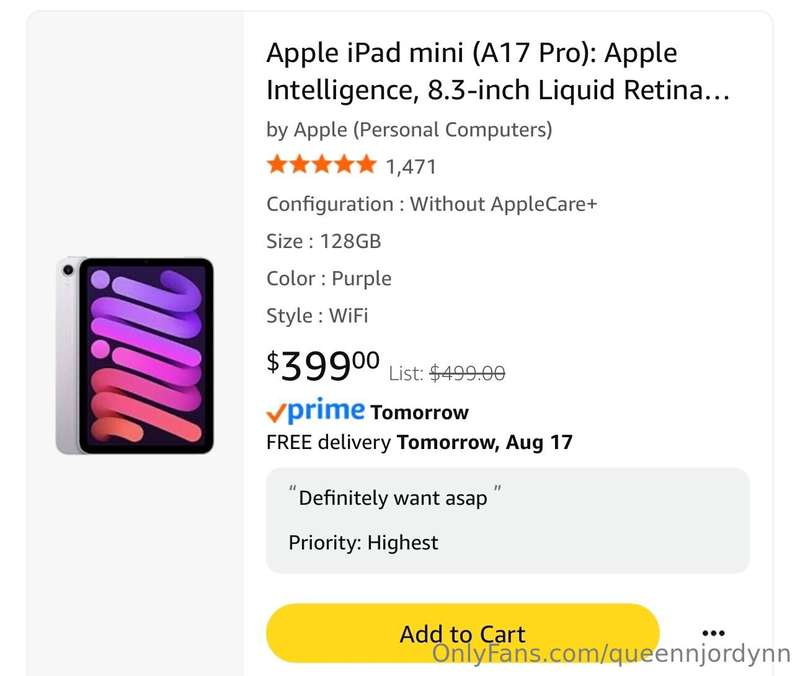Viewport: 800px width, 676px height.
Task: Click the five-star rating icons
Action: click(x=321, y=164)
